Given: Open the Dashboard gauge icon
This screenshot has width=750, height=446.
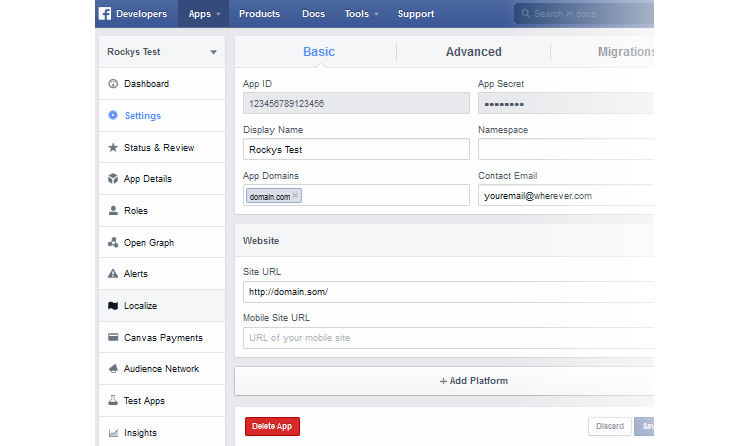Looking at the screenshot, I should [113, 84].
